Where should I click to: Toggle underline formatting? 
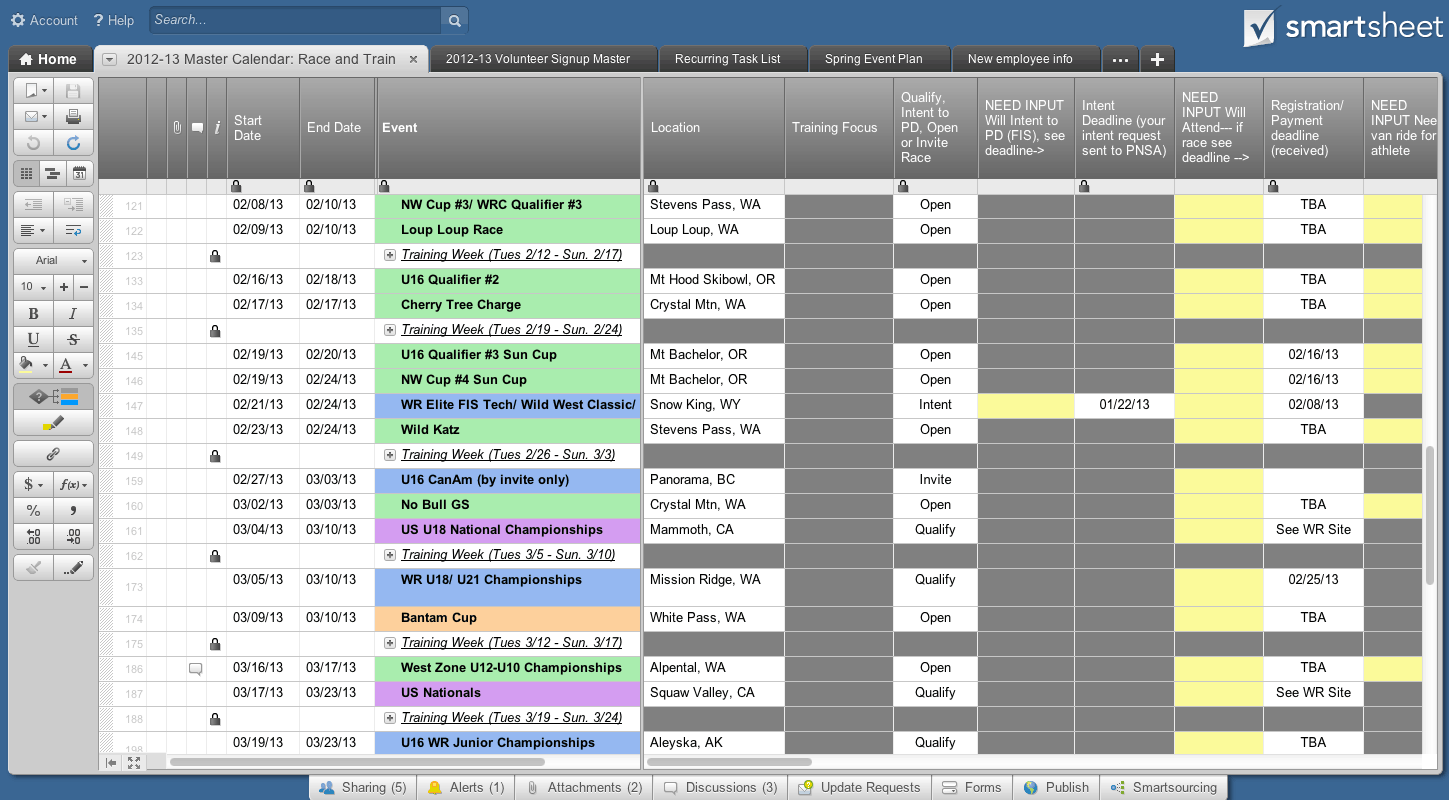33,340
